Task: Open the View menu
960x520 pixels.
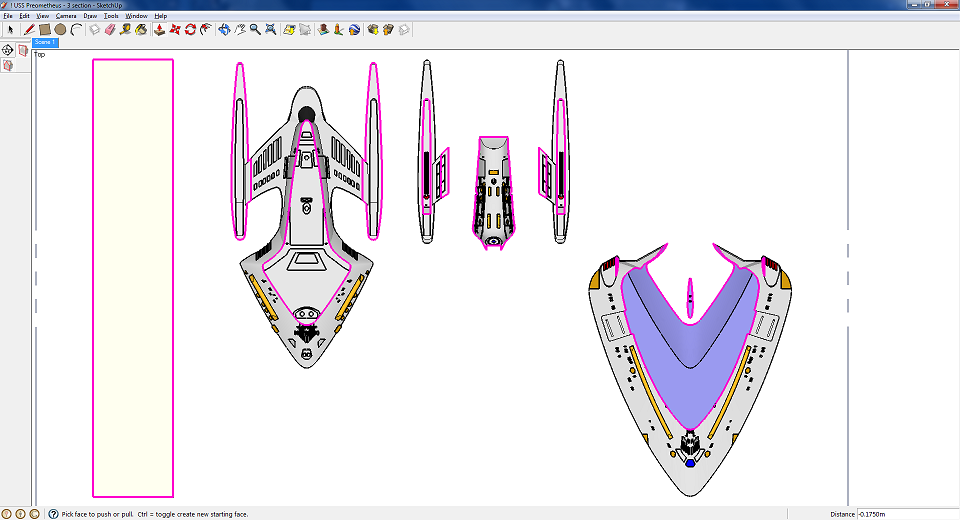Action: [x=42, y=16]
